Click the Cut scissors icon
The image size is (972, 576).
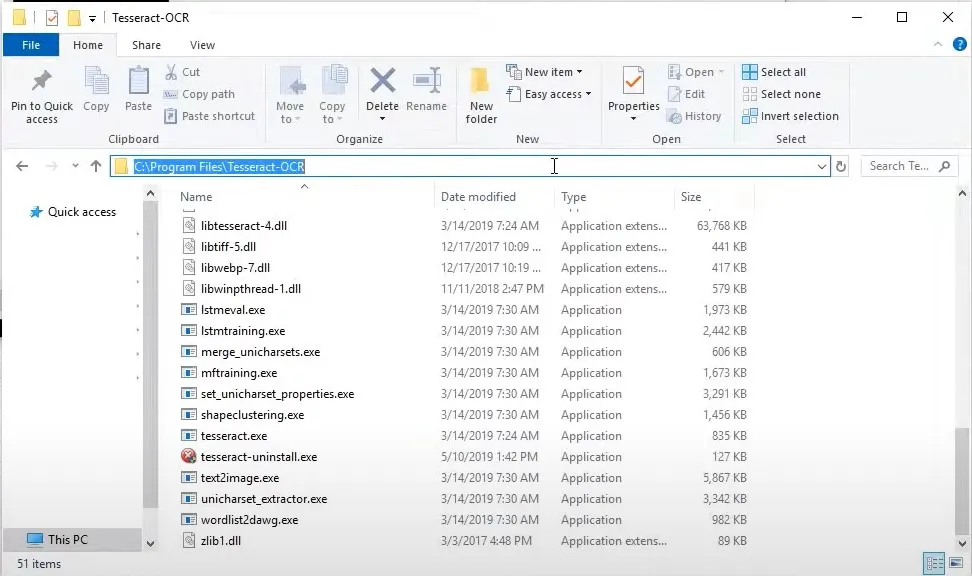171,72
